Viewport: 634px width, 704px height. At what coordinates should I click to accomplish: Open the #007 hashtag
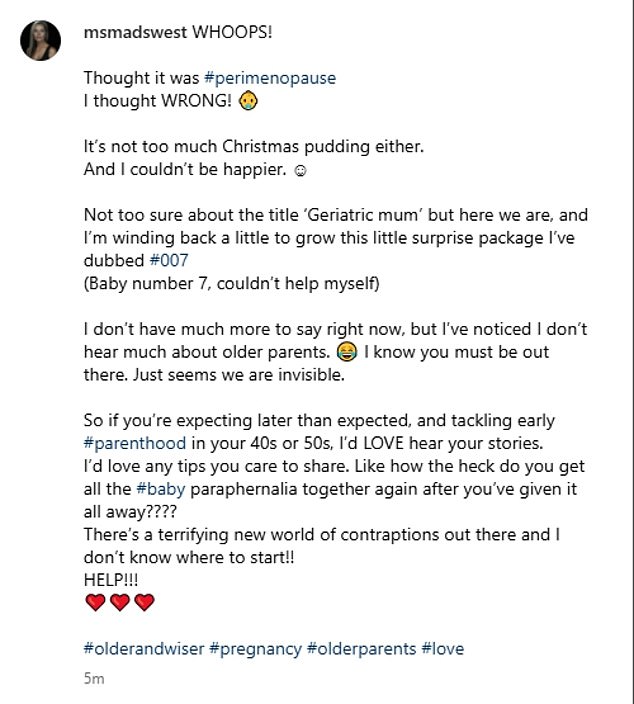click(x=169, y=260)
